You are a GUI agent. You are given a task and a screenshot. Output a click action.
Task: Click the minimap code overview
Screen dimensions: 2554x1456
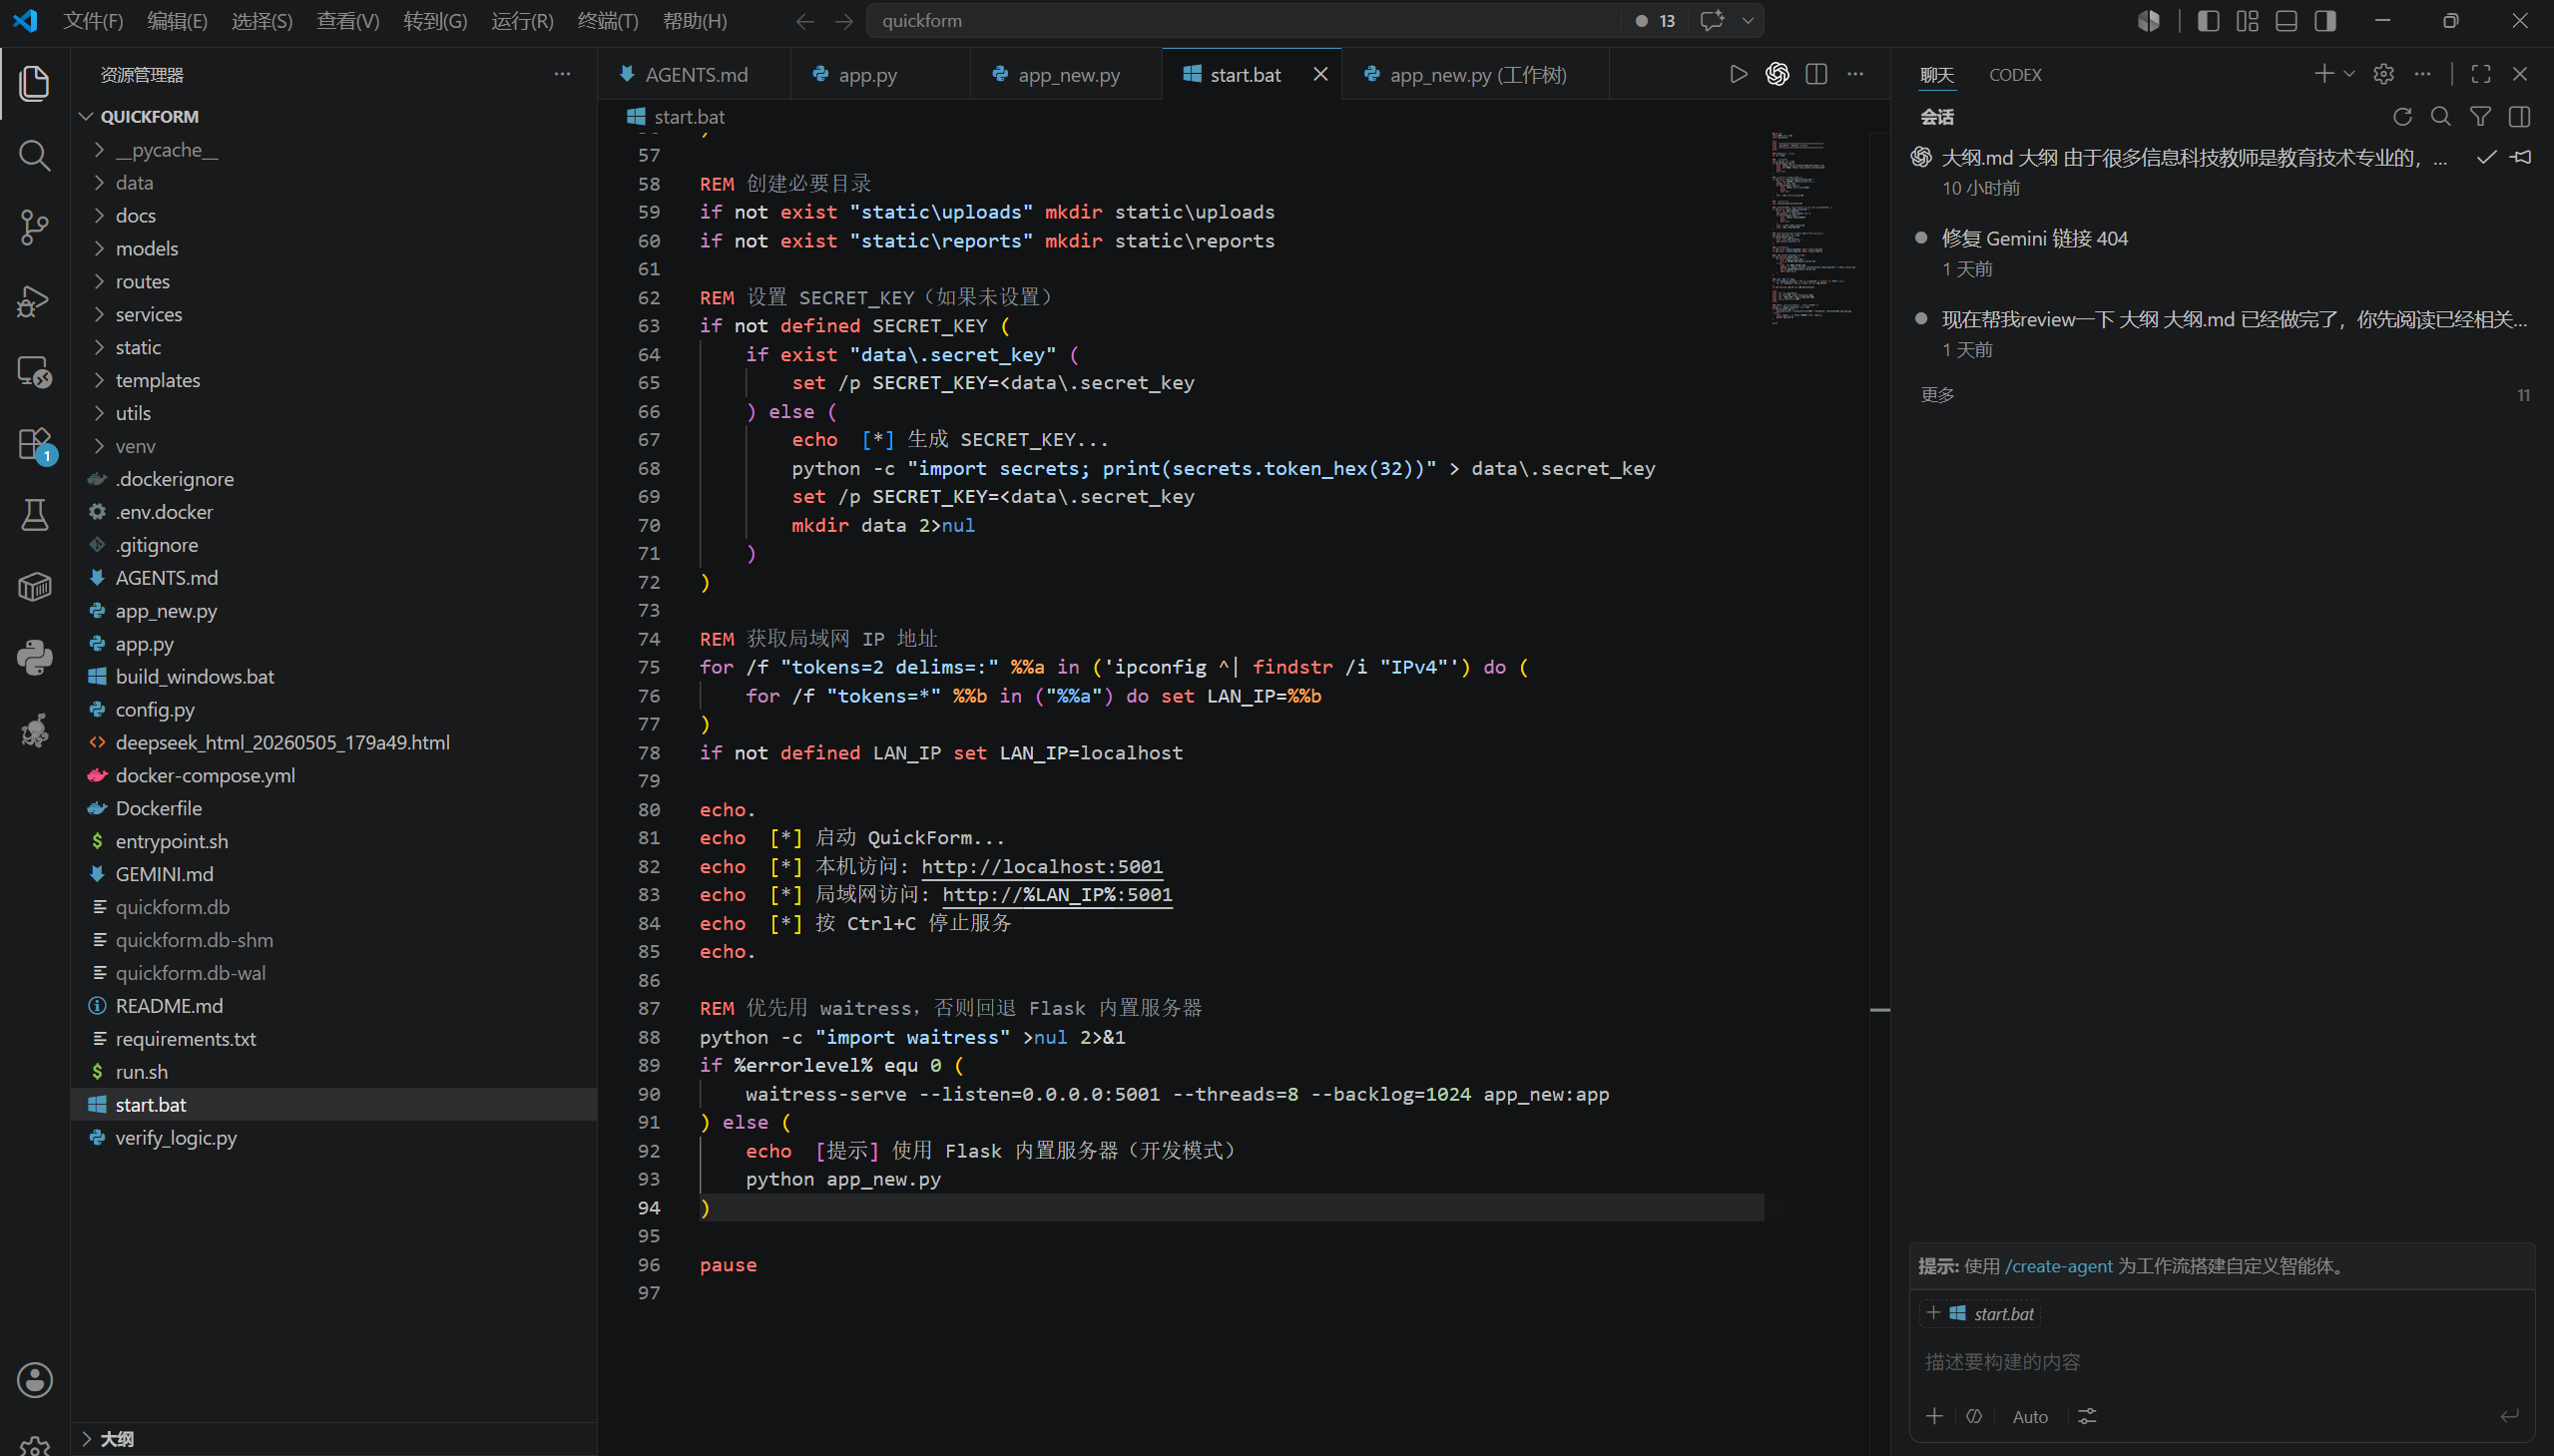pos(1815,227)
